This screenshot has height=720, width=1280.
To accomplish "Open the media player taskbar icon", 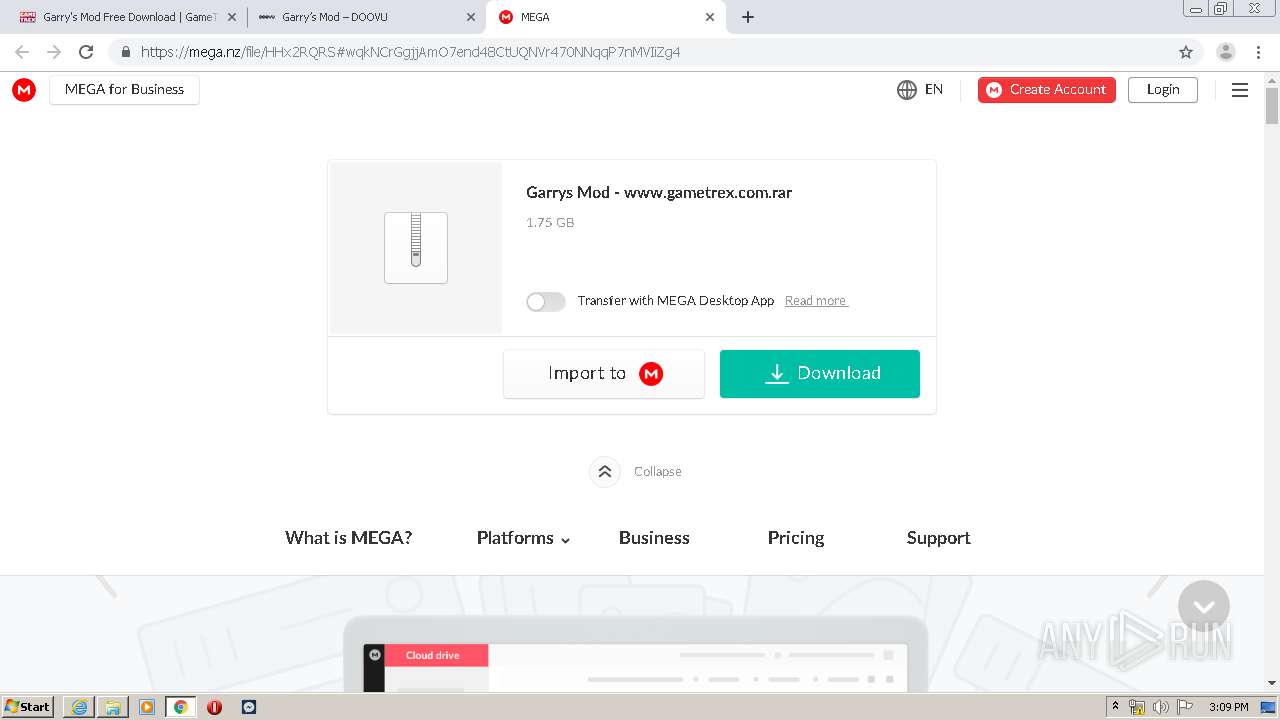I will click(x=147, y=707).
